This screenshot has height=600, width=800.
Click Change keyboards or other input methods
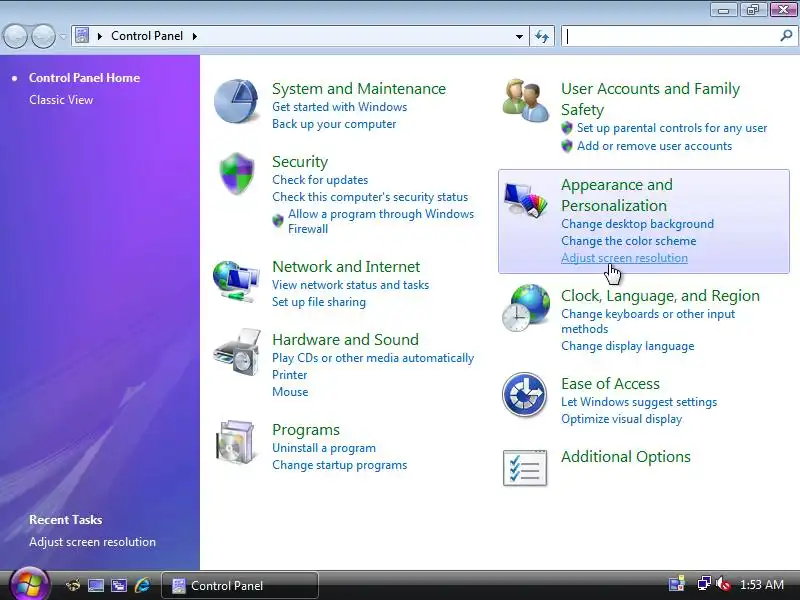click(x=648, y=321)
